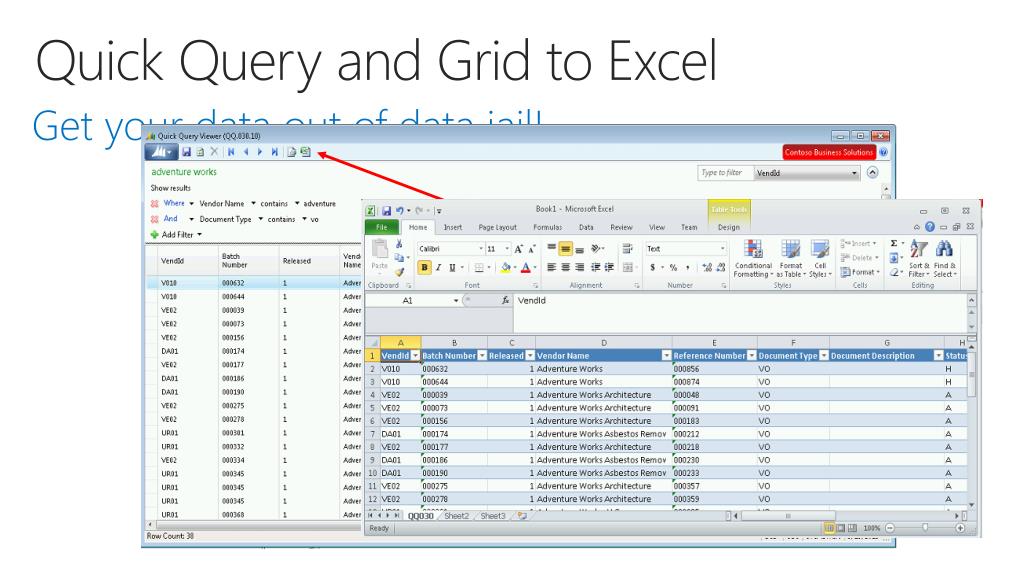Click the Paste button in Excel

pyautogui.click(x=380, y=255)
